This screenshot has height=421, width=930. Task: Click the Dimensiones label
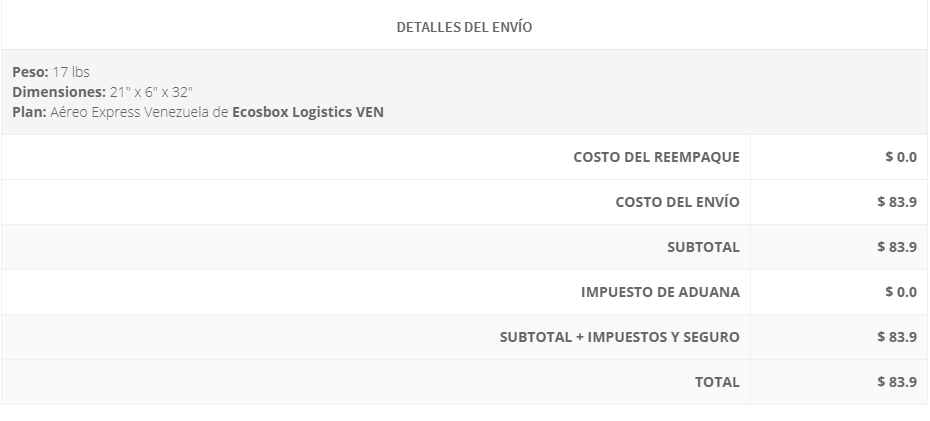[x=59, y=92]
